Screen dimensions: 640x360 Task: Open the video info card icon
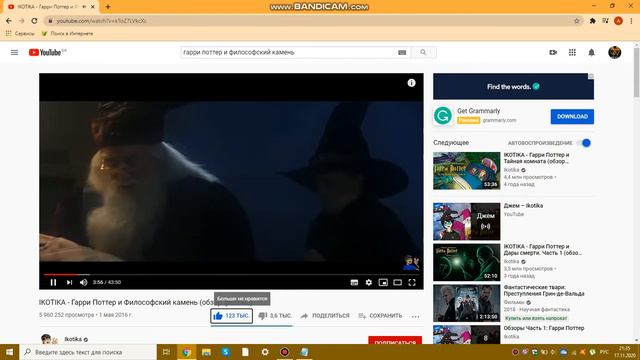click(x=411, y=83)
